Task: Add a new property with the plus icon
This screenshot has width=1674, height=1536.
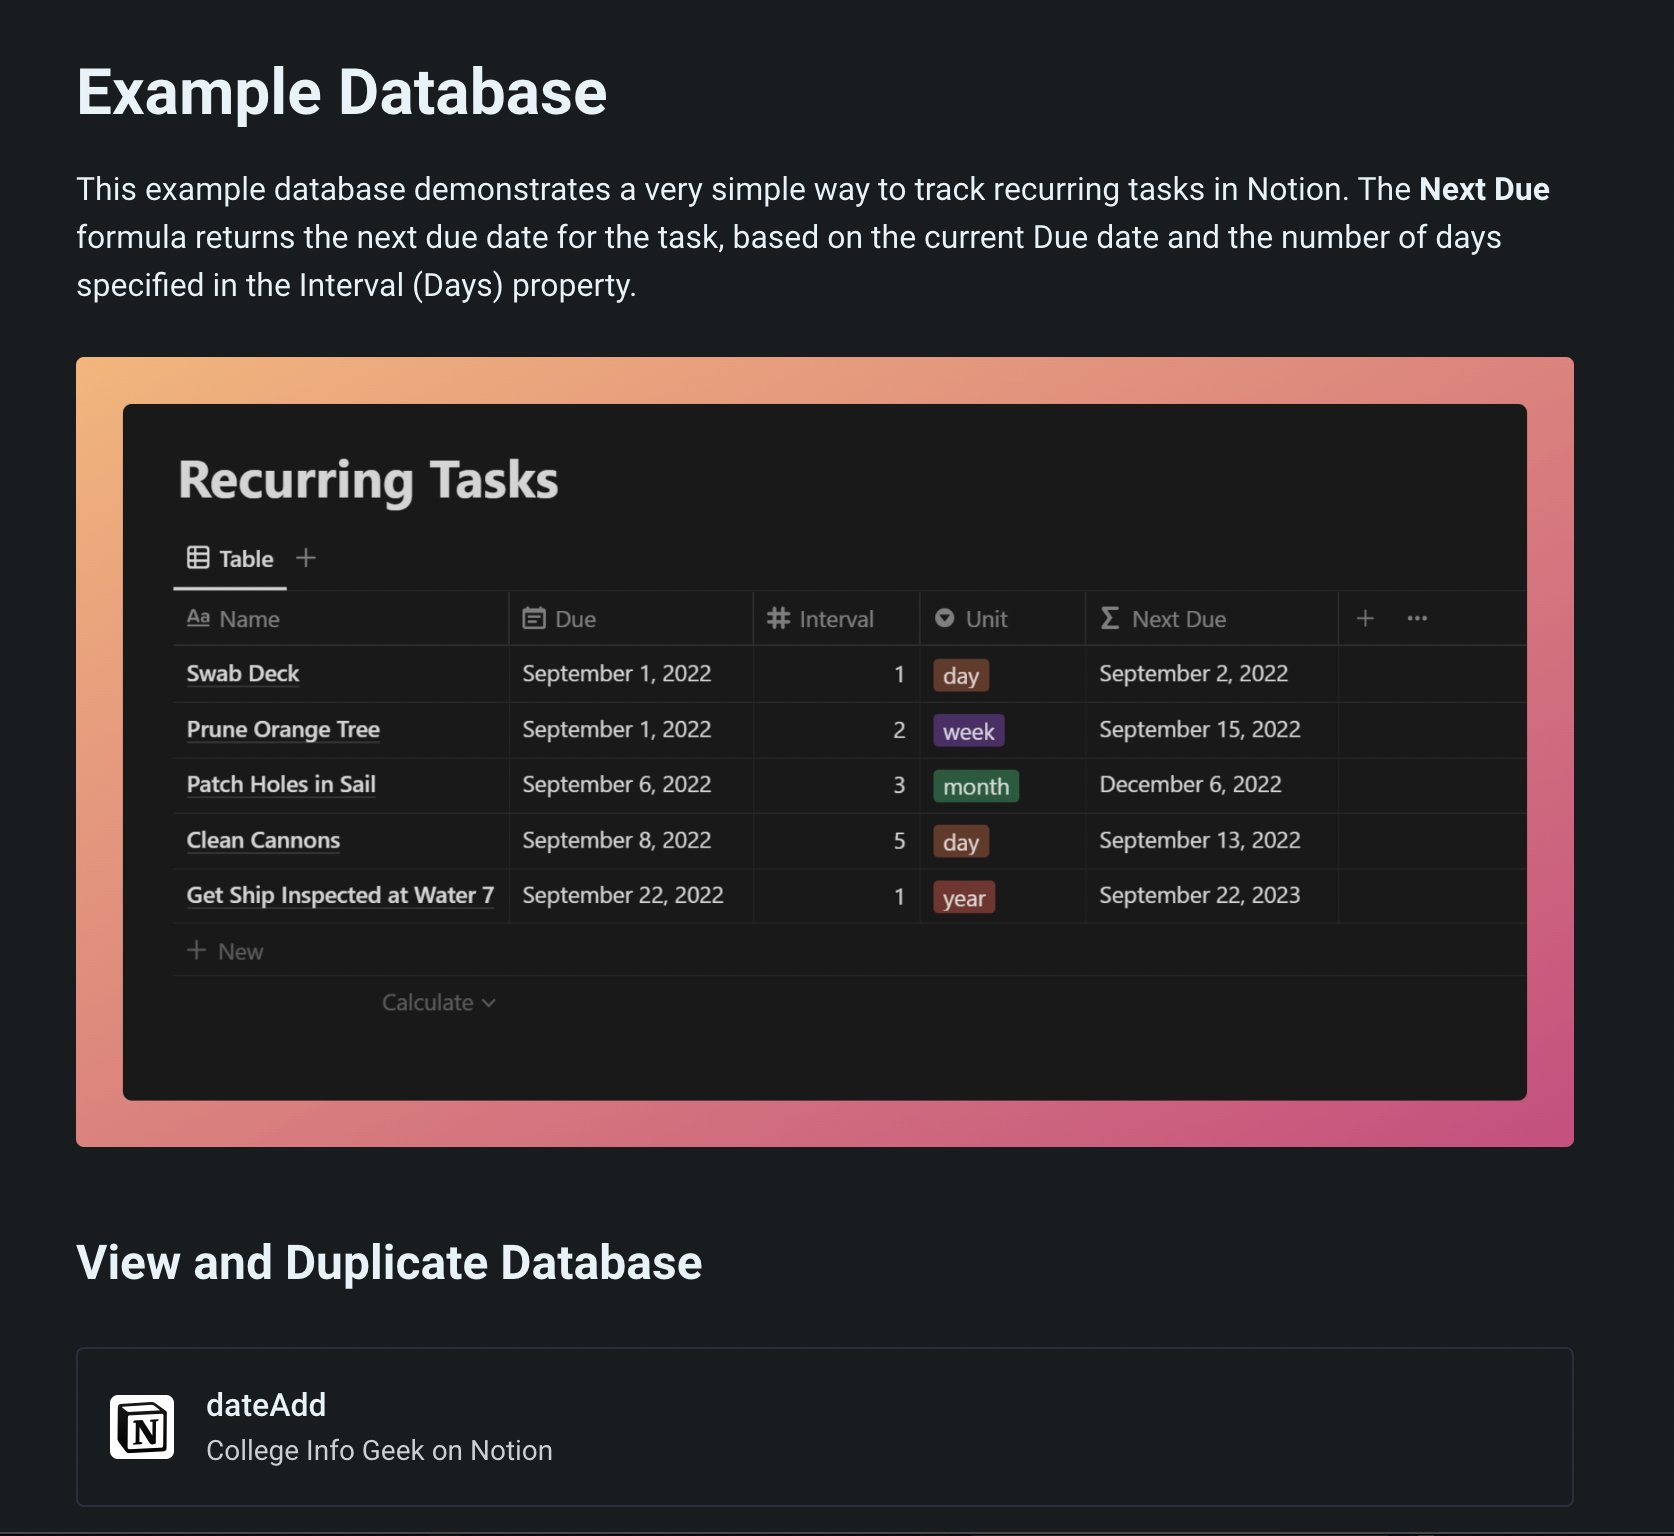Action: pos(1364,618)
